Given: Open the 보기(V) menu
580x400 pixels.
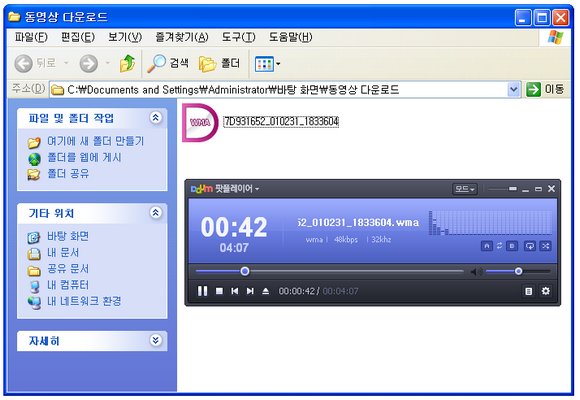Looking at the screenshot, I should tap(125, 37).
